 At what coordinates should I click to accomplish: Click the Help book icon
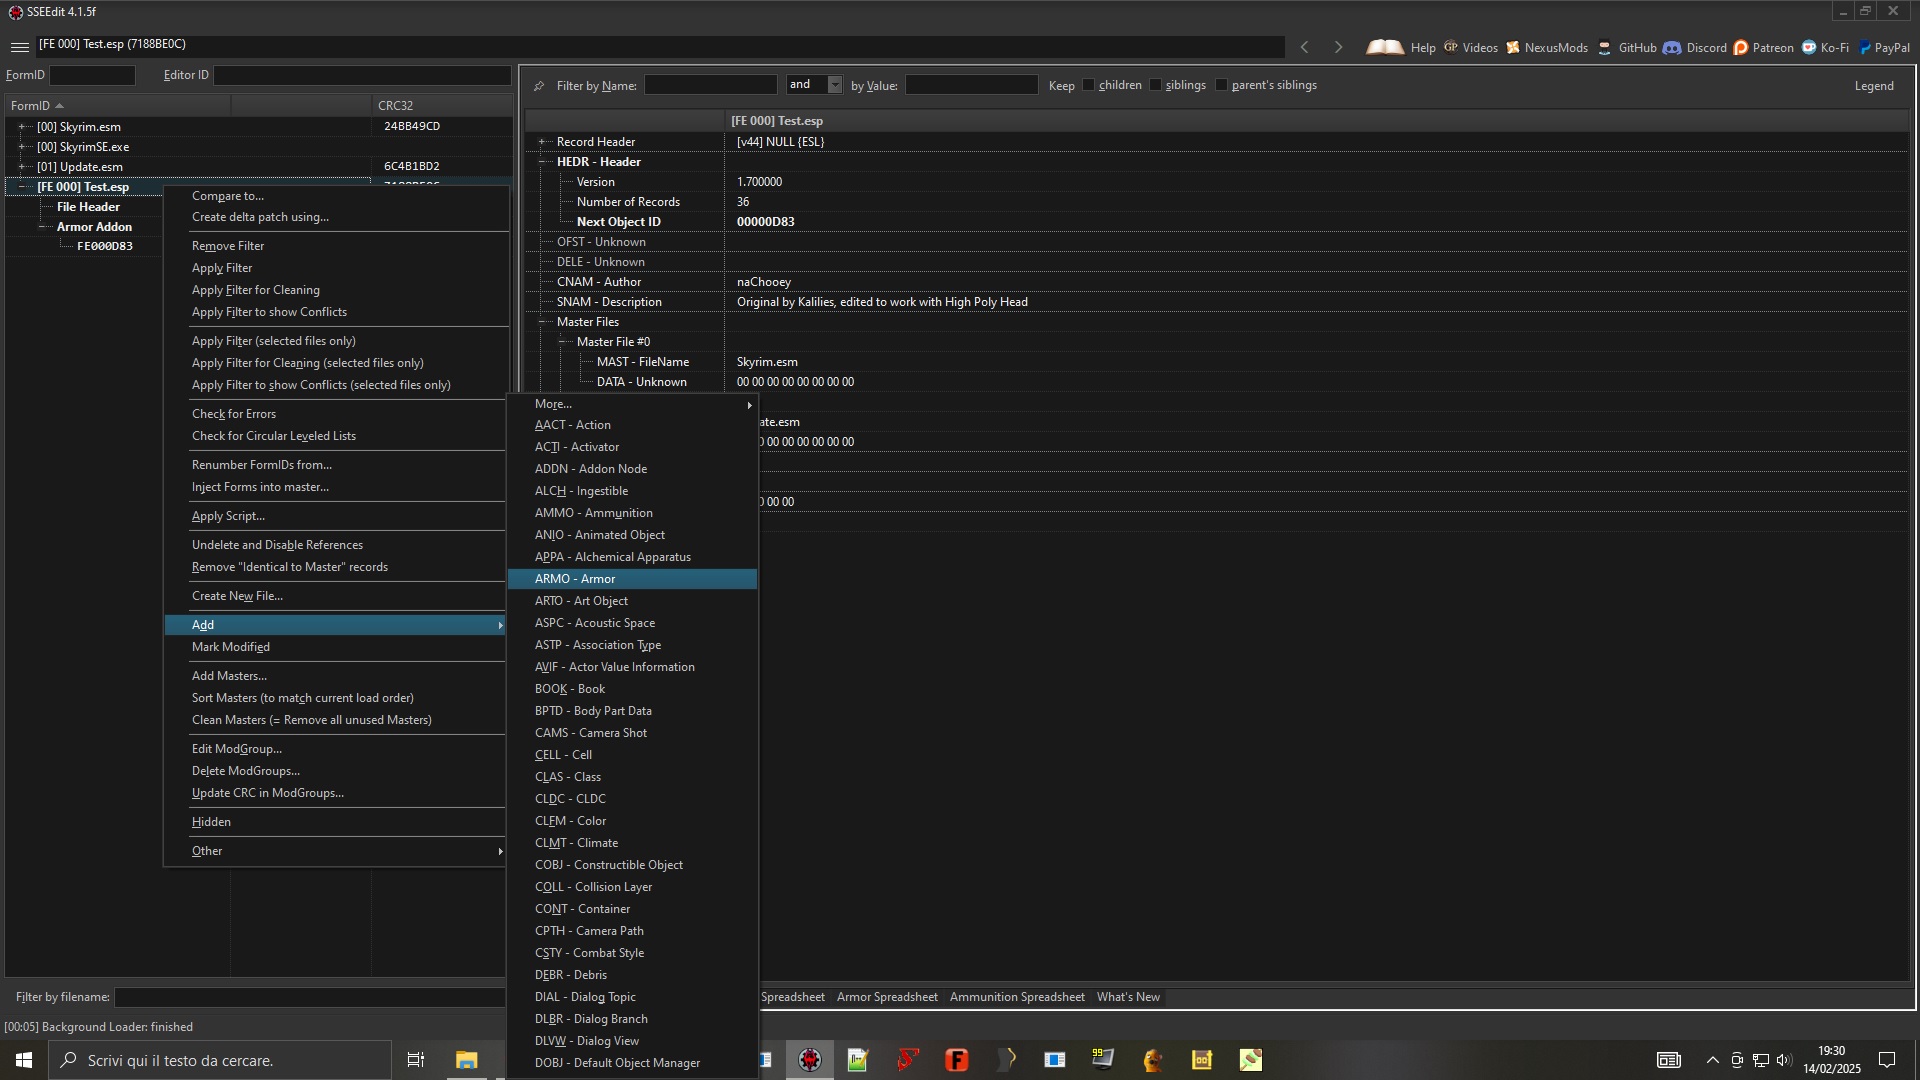[1384, 47]
